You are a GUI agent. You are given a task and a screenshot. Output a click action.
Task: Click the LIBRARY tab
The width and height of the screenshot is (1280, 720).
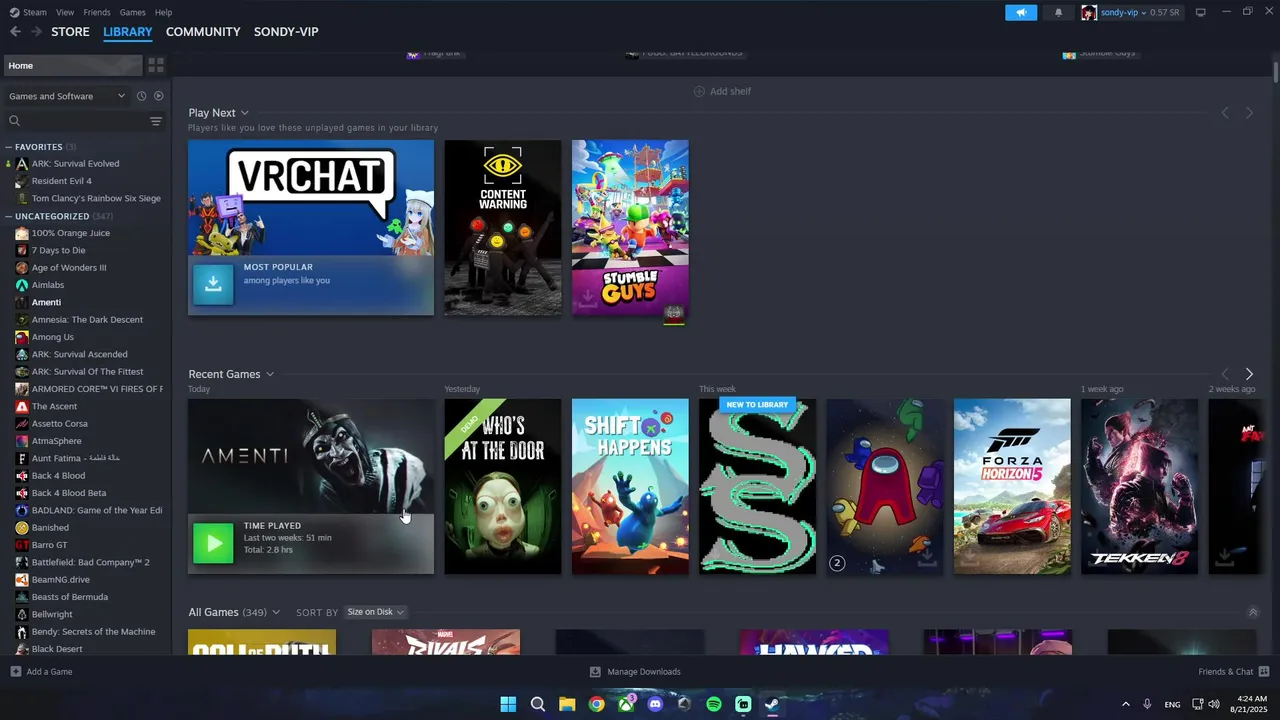128,32
